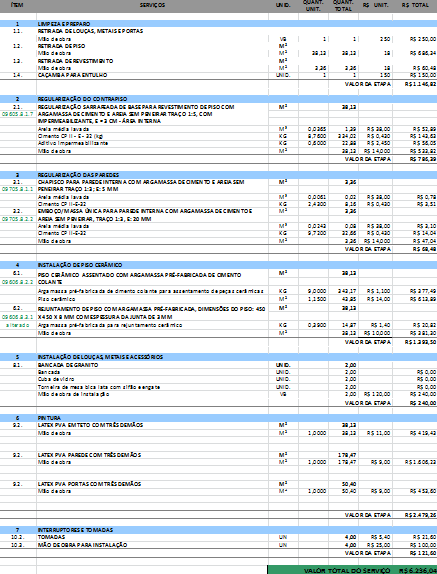Viewport: 437px width, 574px height.
Task: Select the REGULARIZAÇÃO DO CONTRAPISO section header
Action: click(218, 99)
